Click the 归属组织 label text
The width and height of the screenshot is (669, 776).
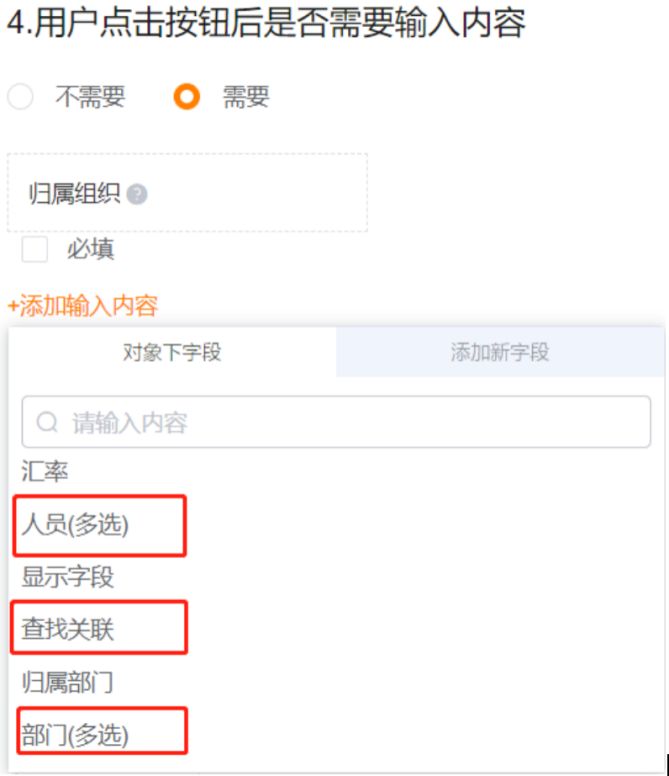pos(75,194)
